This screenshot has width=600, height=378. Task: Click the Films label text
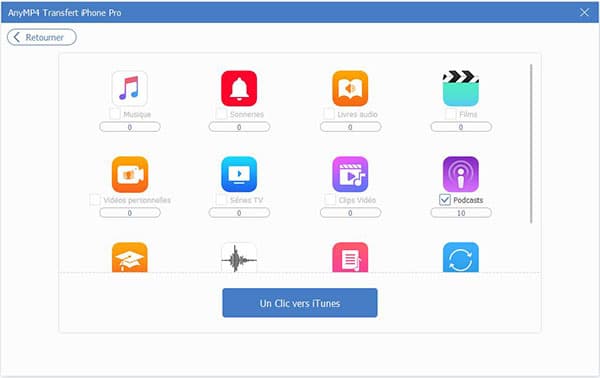468,114
